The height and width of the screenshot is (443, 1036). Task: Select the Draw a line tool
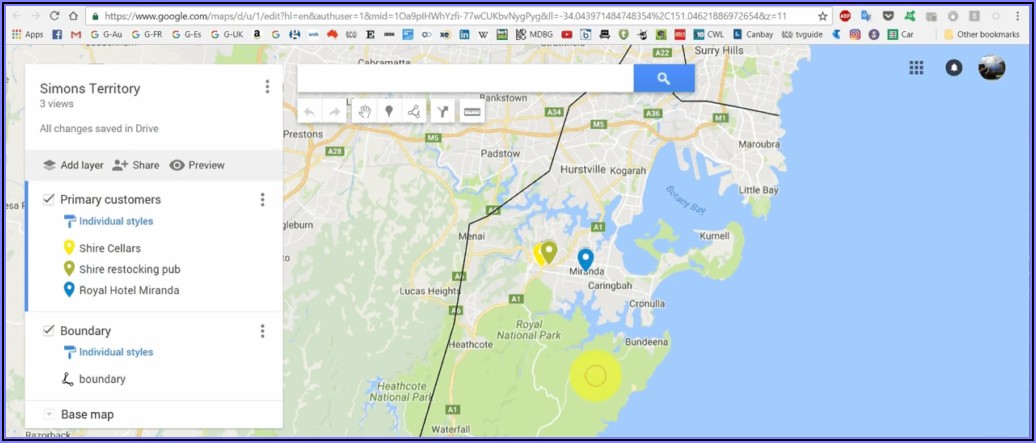(x=414, y=112)
